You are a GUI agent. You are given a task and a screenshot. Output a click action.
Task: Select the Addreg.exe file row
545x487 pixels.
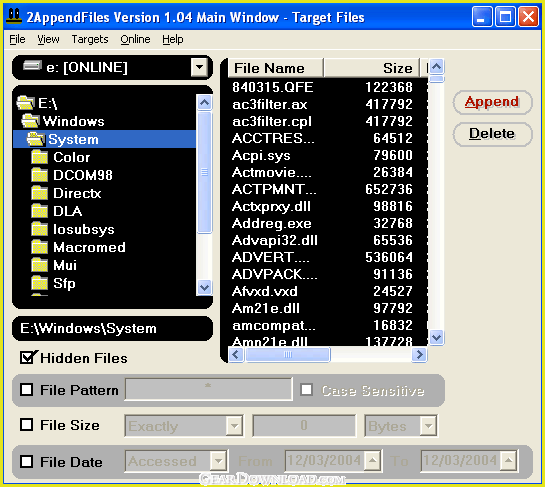click(323, 223)
